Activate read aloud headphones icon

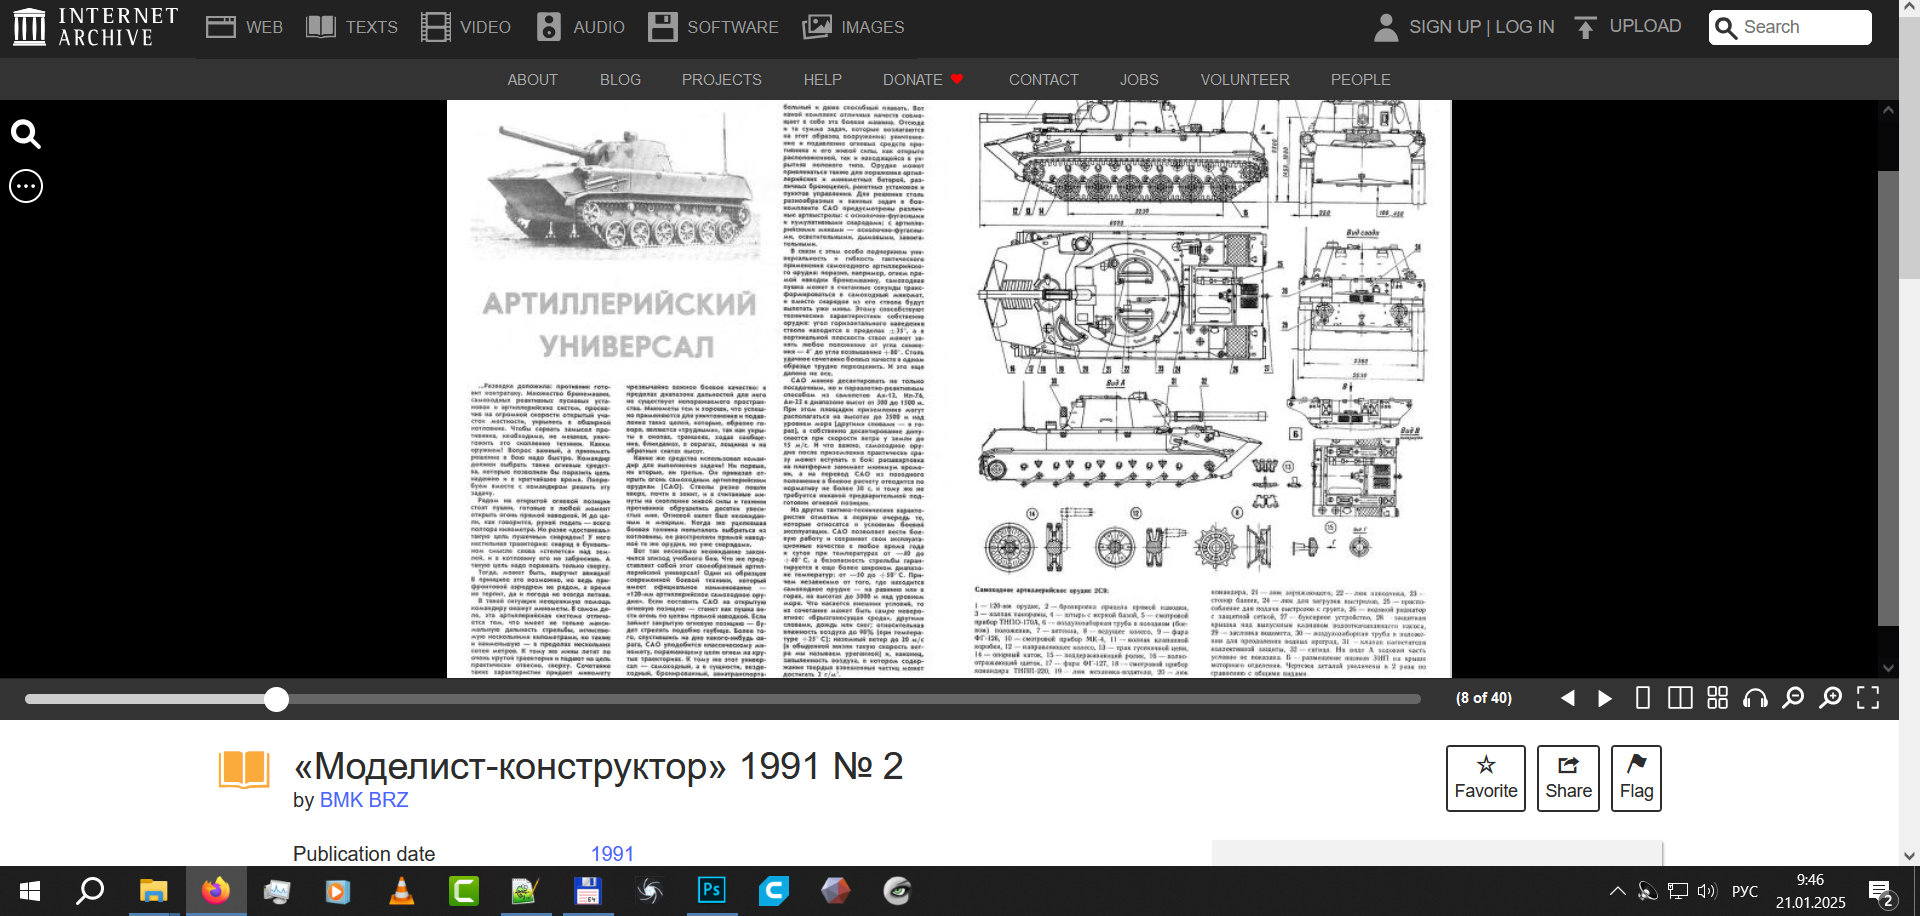1755,698
